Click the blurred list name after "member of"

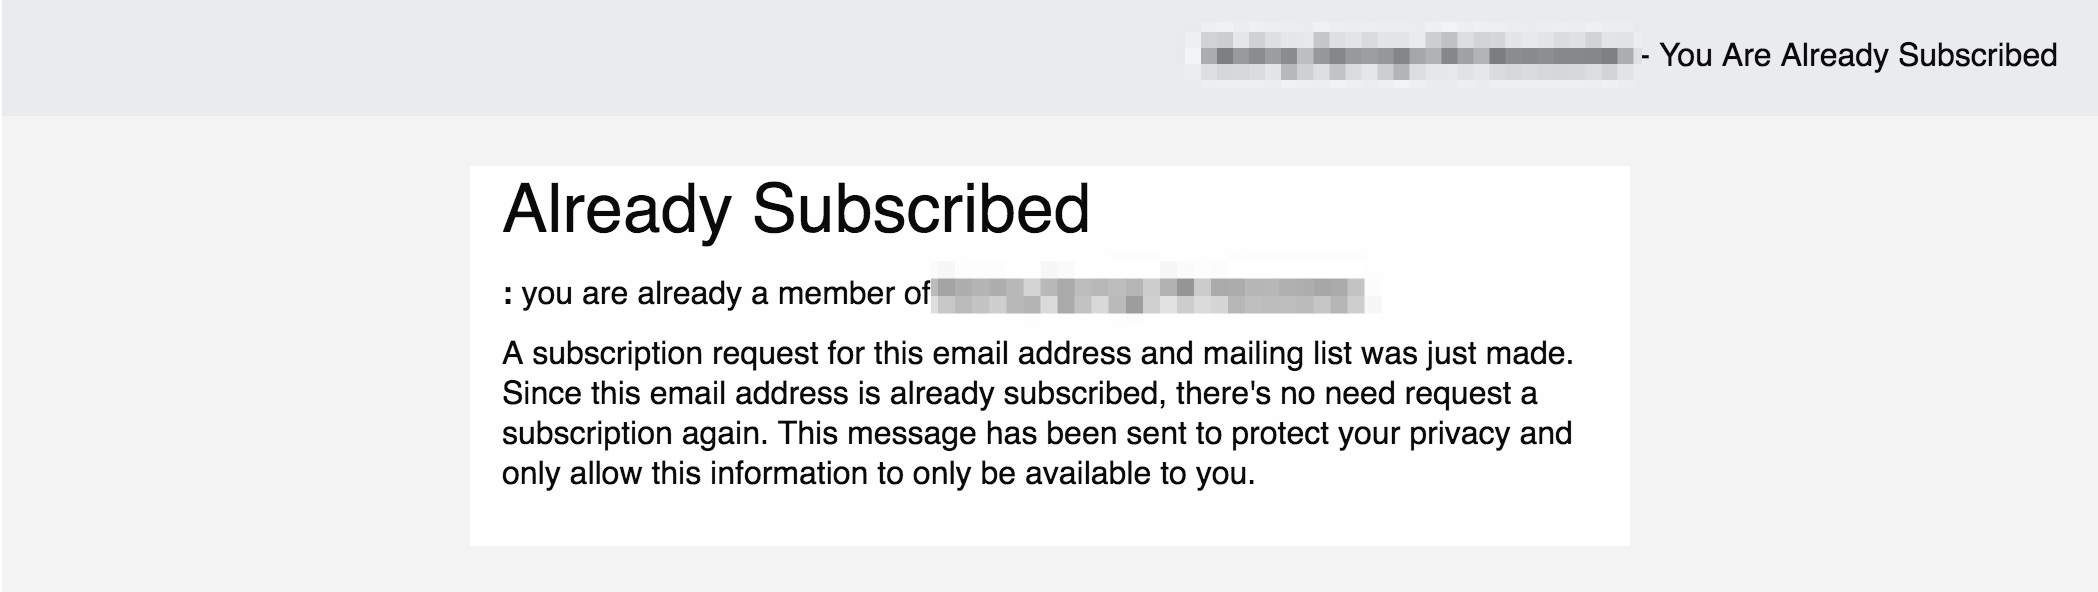coord(1157,294)
